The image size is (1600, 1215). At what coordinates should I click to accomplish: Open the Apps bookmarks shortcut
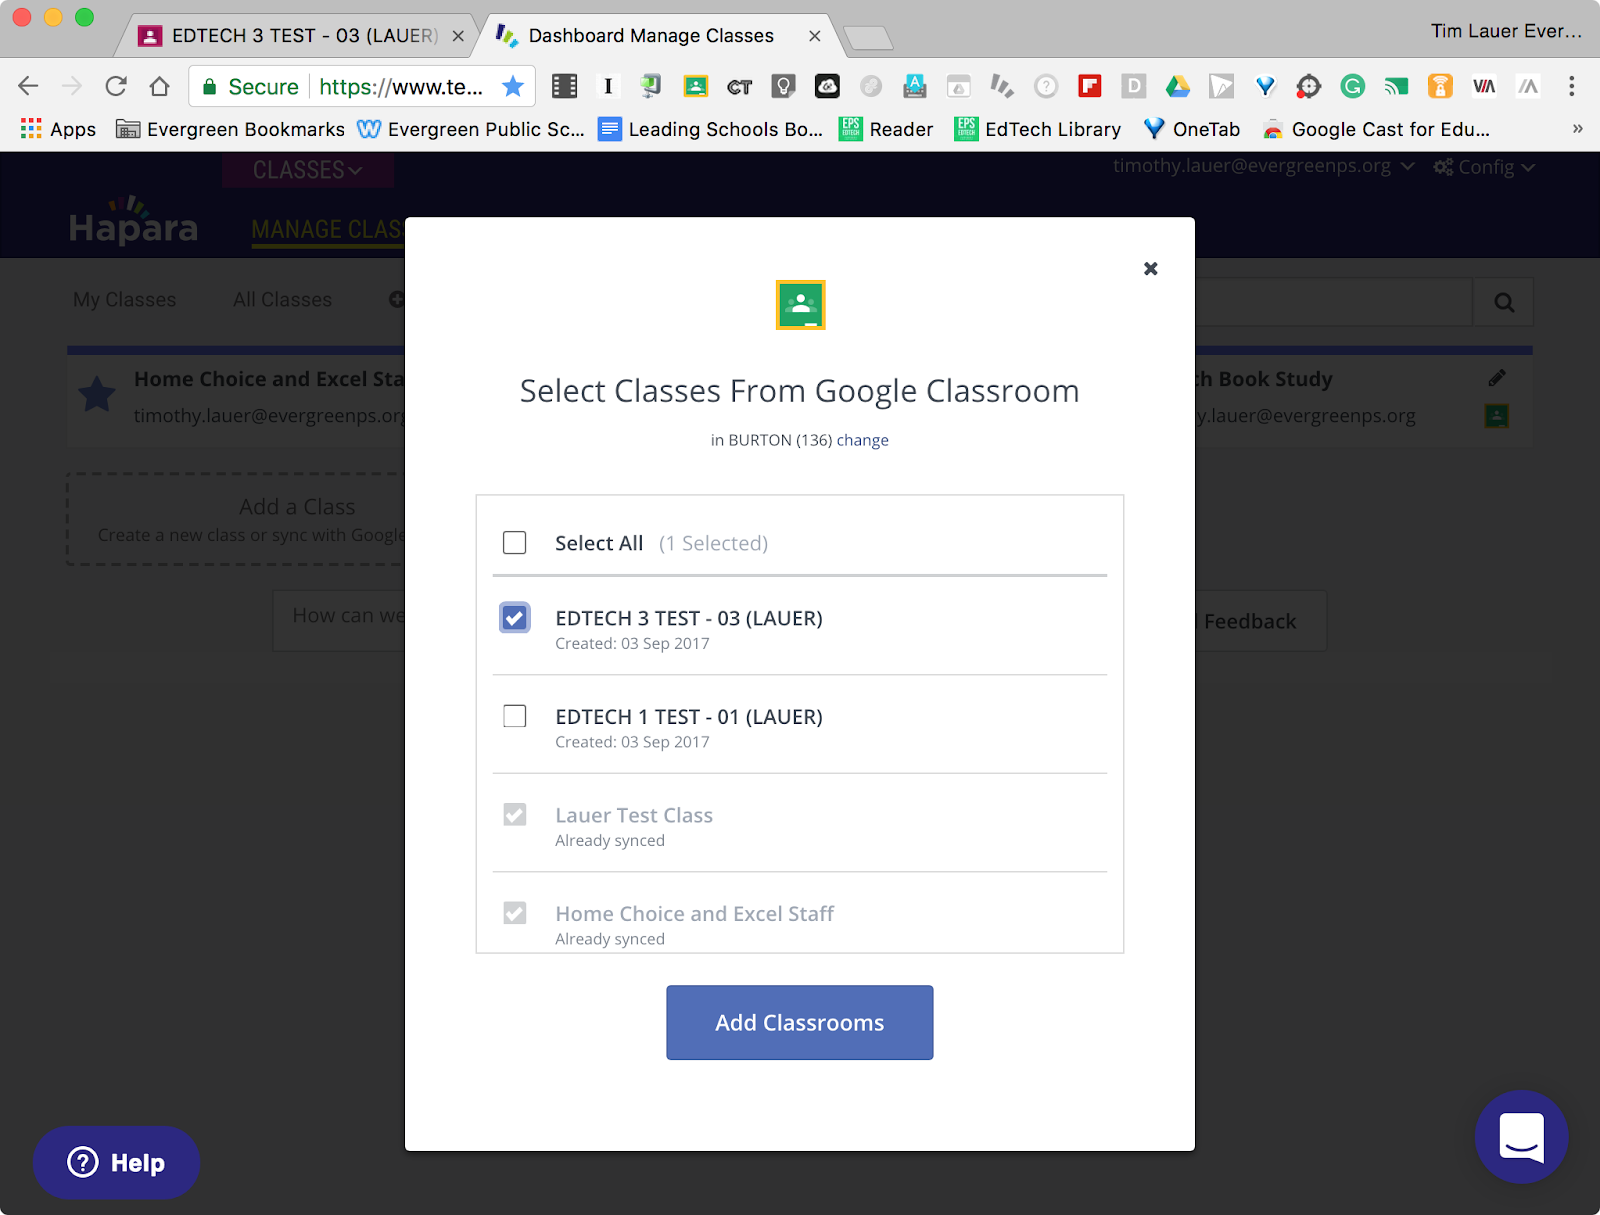click(x=58, y=129)
